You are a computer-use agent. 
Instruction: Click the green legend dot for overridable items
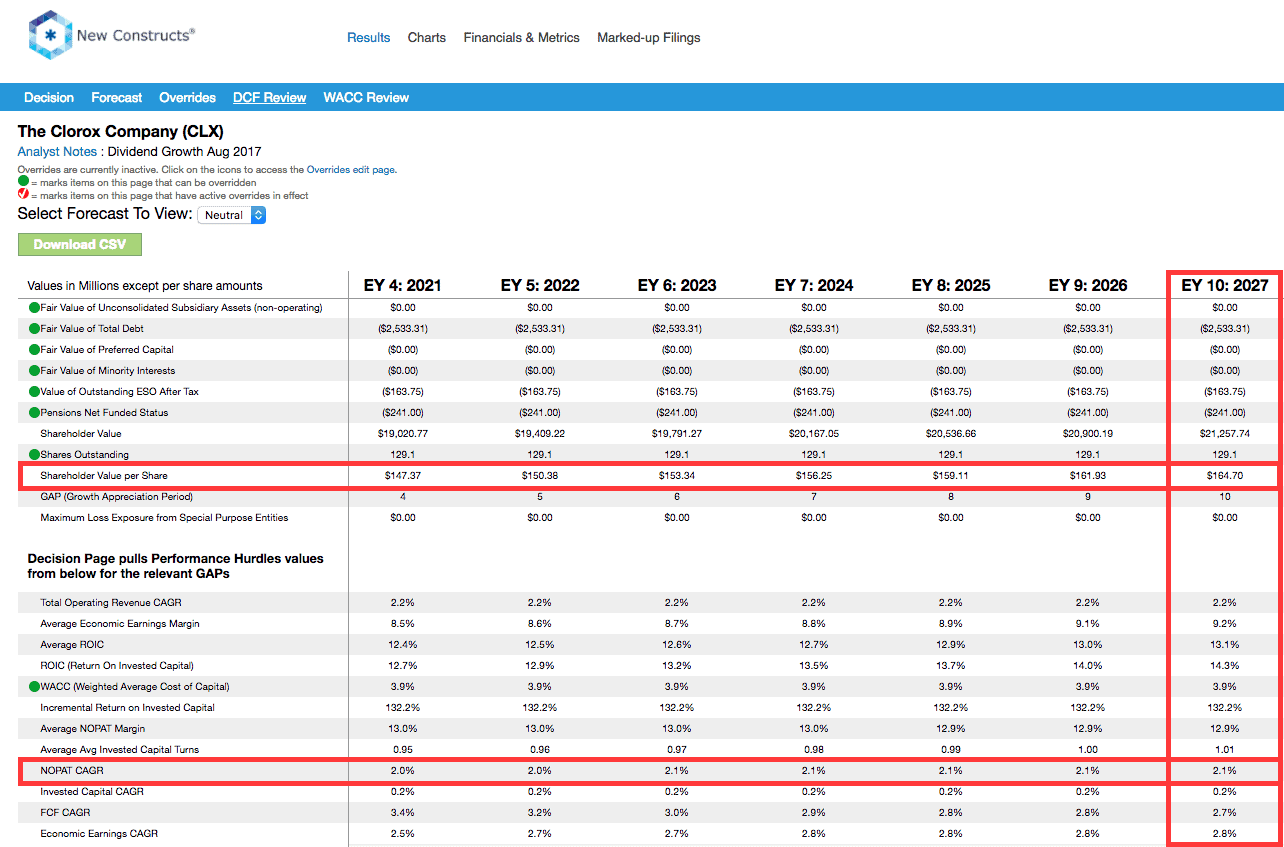(x=23, y=183)
